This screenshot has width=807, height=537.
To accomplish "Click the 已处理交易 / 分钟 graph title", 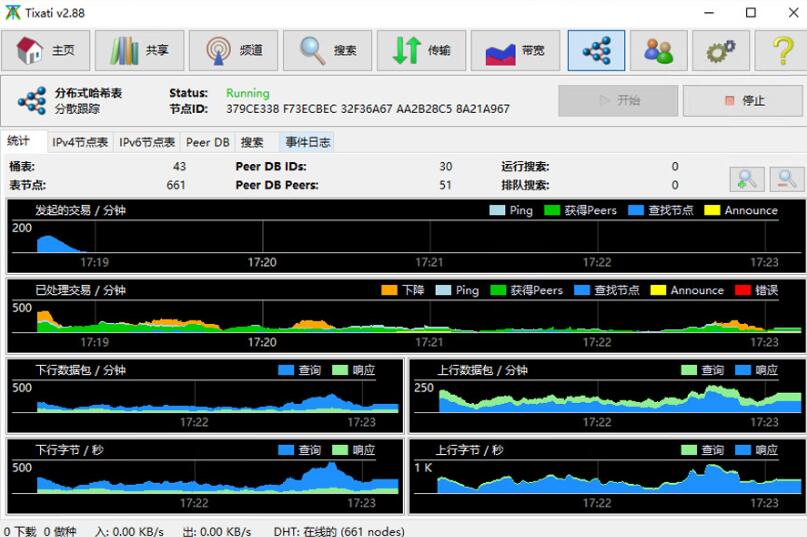I will pos(80,290).
